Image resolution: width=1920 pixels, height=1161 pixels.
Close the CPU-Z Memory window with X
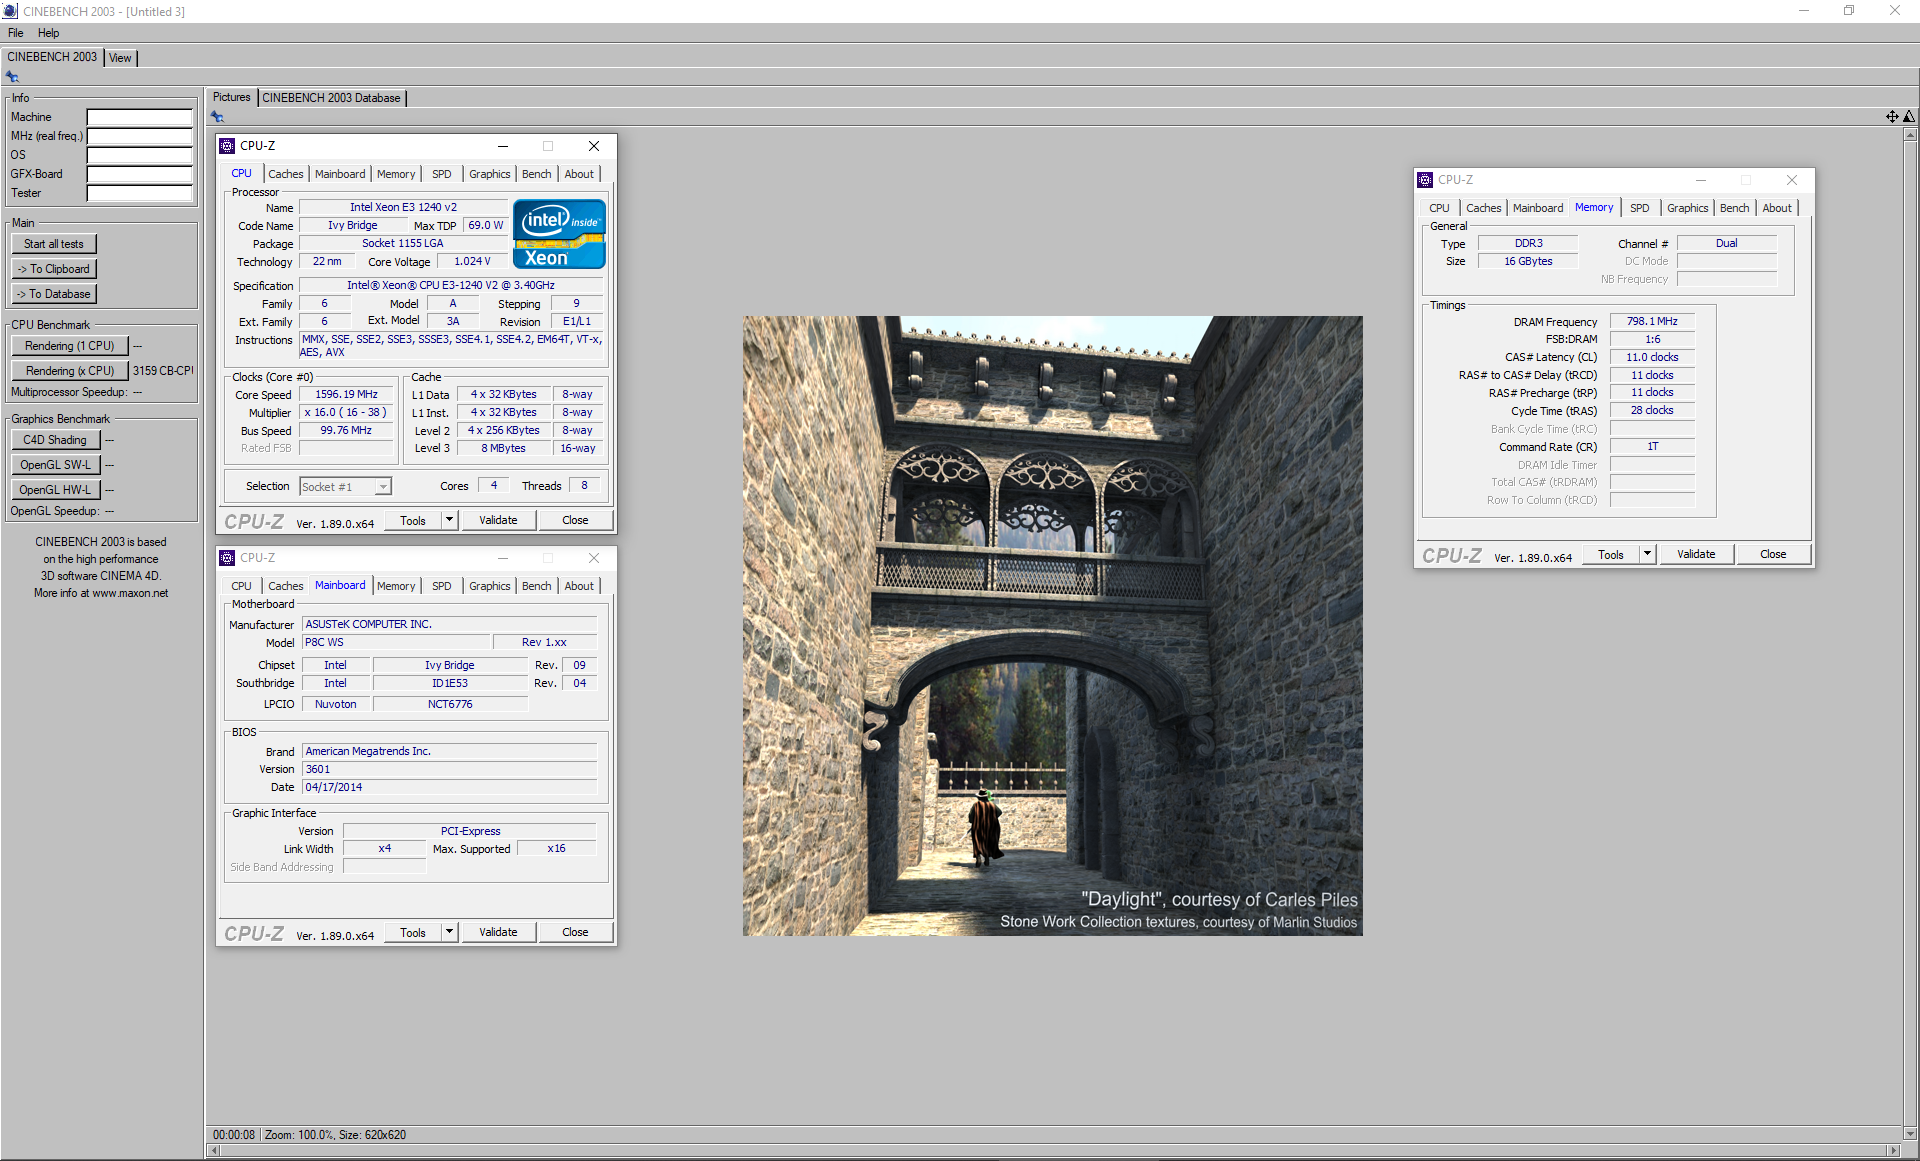1792,180
